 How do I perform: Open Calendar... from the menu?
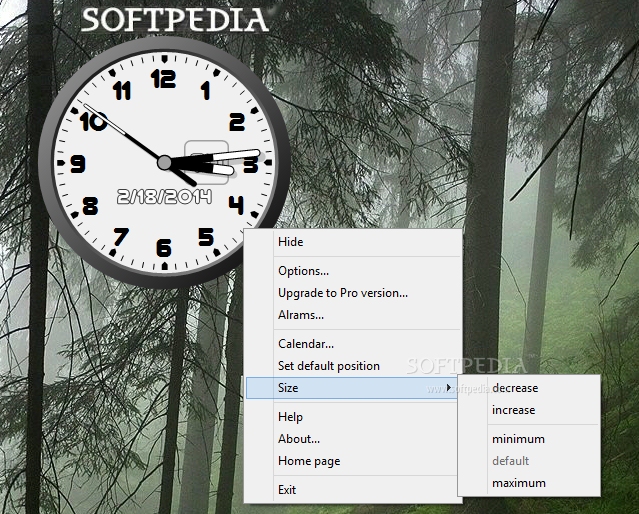click(x=353, y=344)
